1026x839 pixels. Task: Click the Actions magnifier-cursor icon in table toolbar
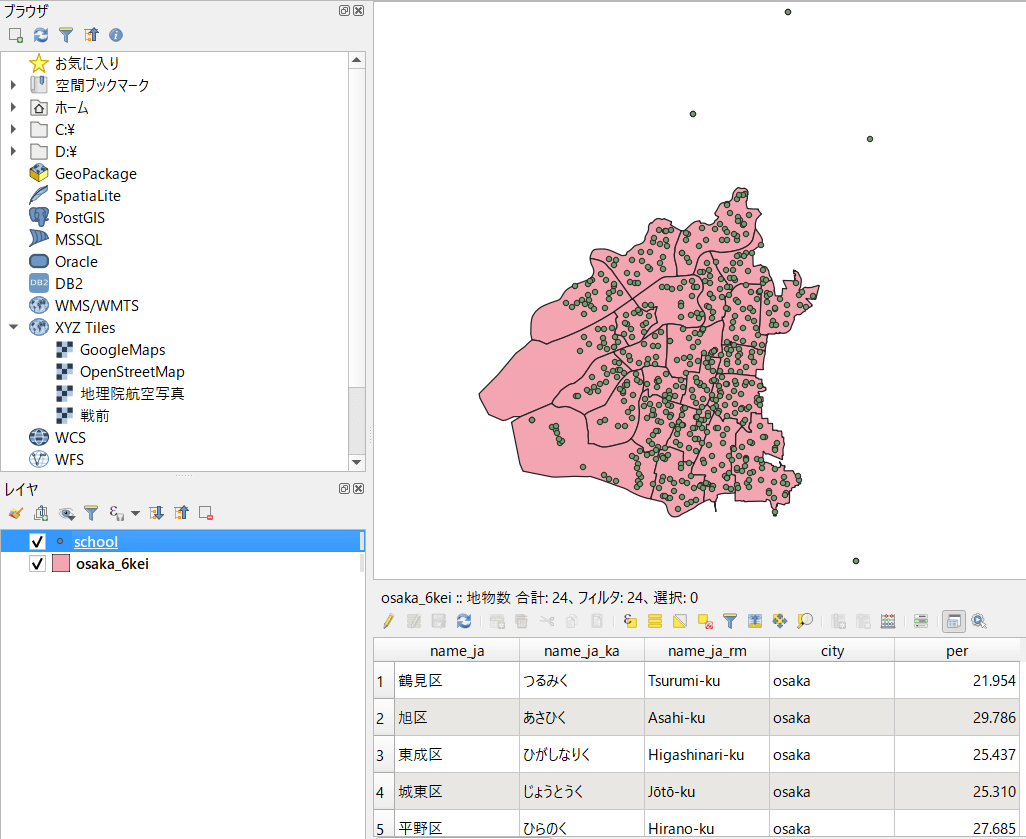point(979,621)
